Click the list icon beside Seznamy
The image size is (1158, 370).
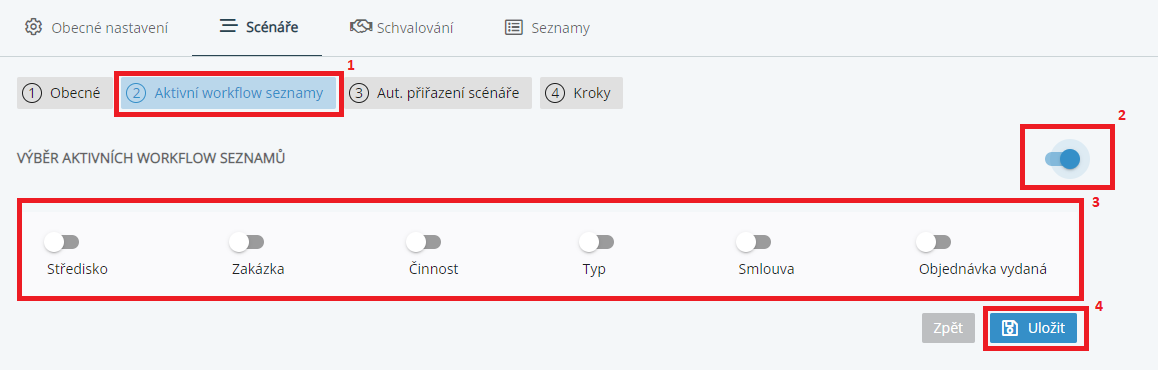[513, 28]
